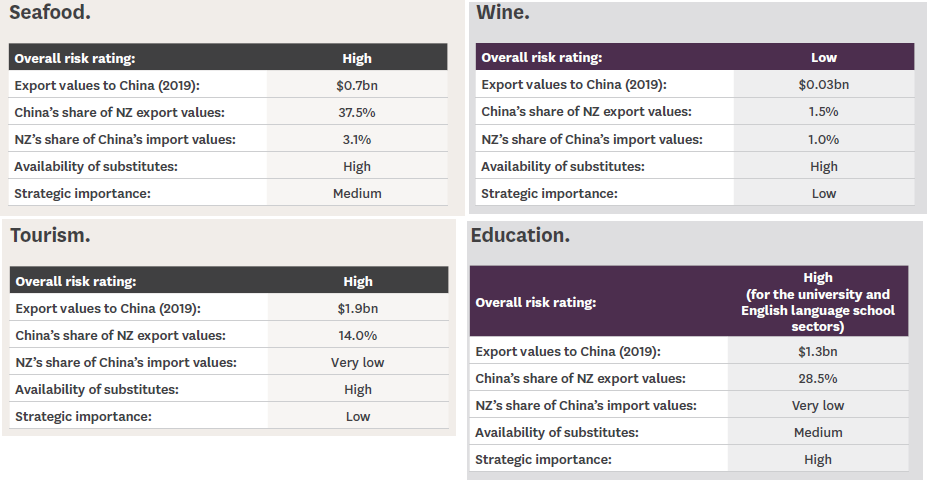This screenshot has height=486, width=931.
Task: Click the Seafood section heading
Action: pyautogui.click(x=50, y=16)
